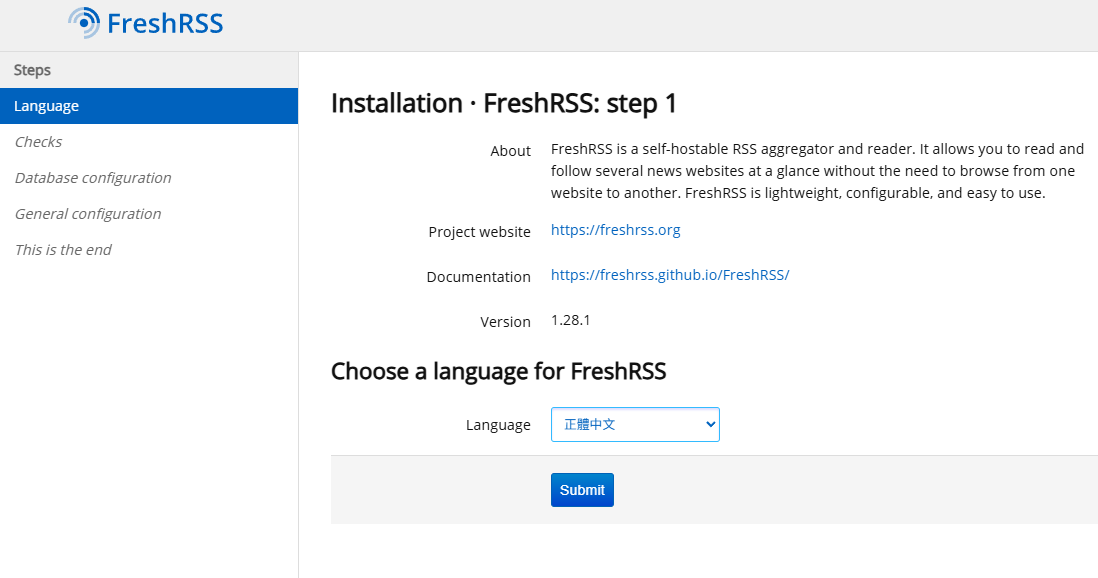Open the Database configuration step
The height and width of the screenshot is (578, 1098).
(x=93, y=178)
